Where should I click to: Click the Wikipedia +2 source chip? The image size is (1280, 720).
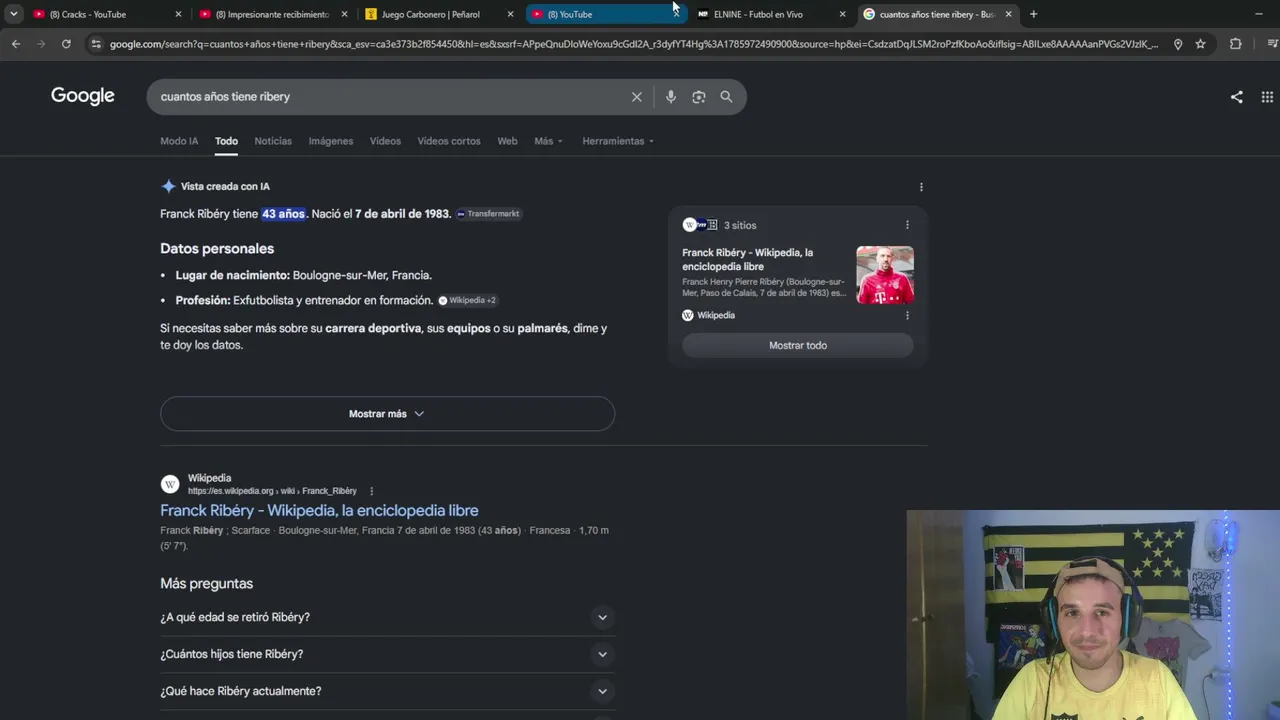[x=468, y=300]
